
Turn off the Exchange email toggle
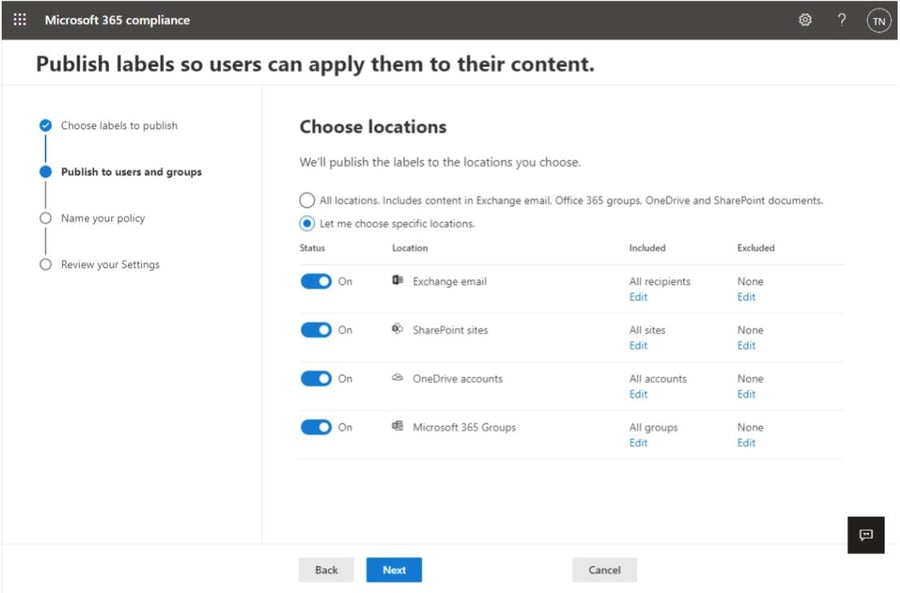(316, 281)
